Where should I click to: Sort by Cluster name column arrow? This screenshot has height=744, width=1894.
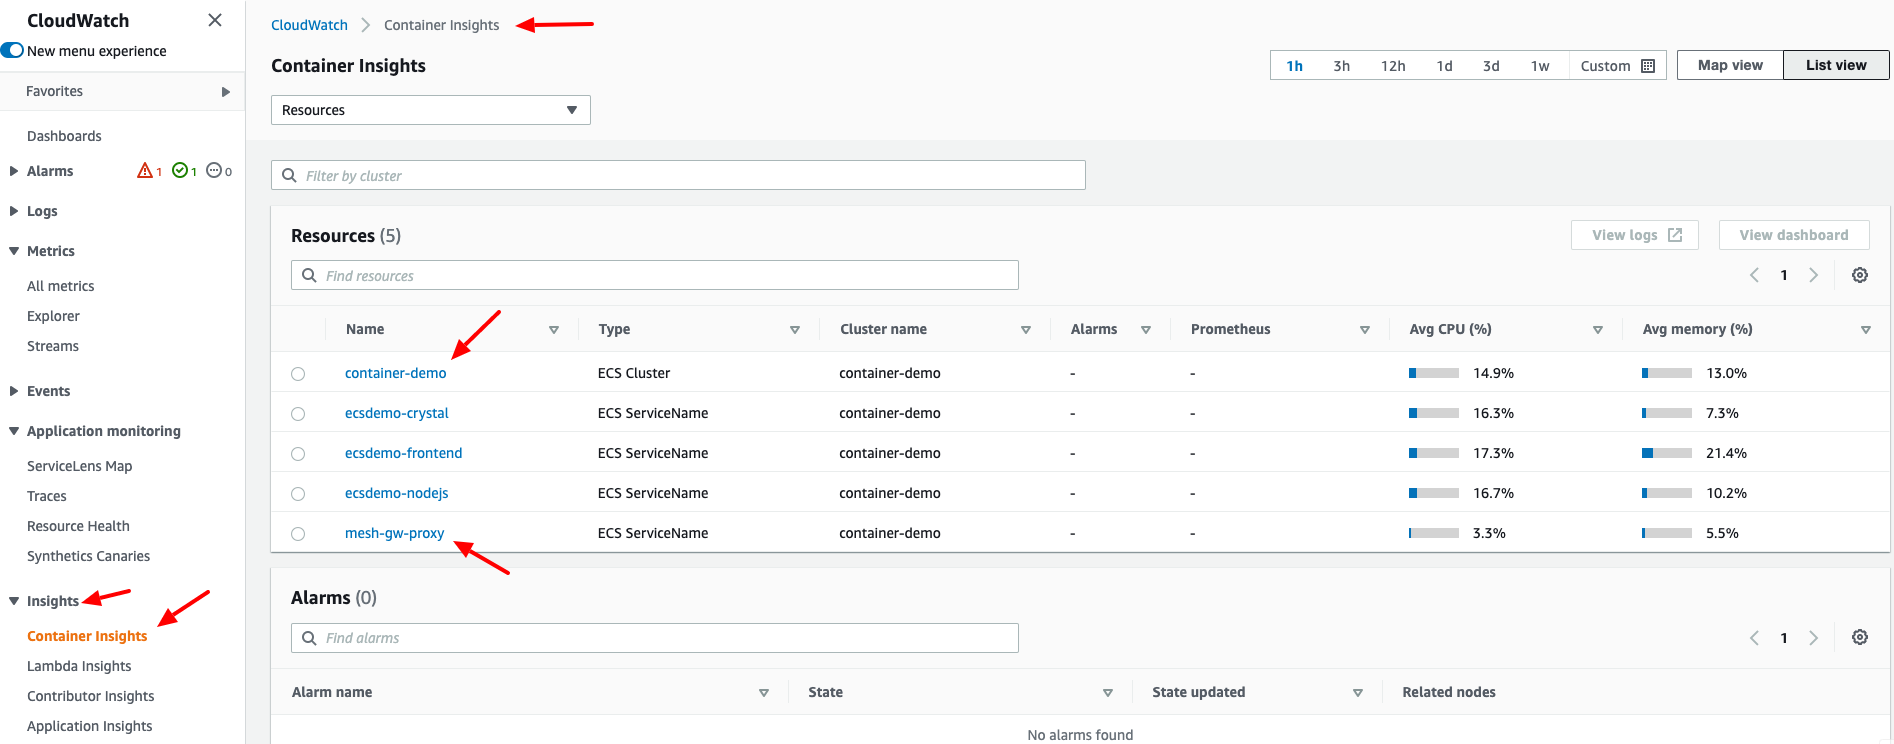1026,330
